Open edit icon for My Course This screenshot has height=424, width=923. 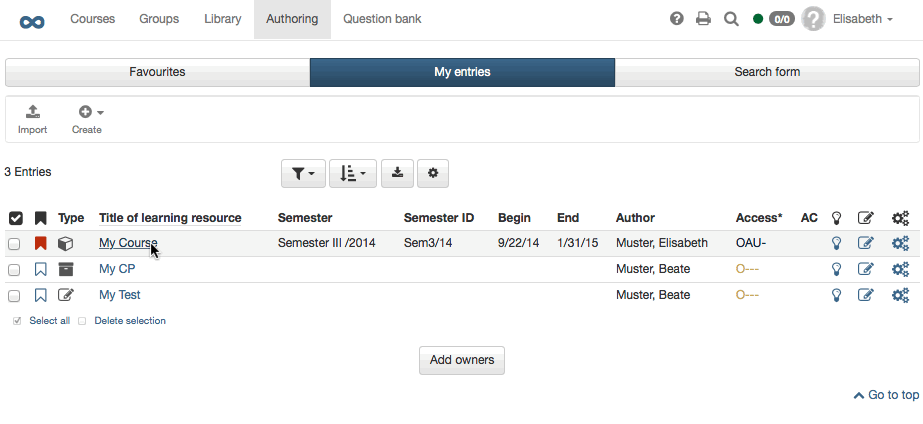[866, 243]
